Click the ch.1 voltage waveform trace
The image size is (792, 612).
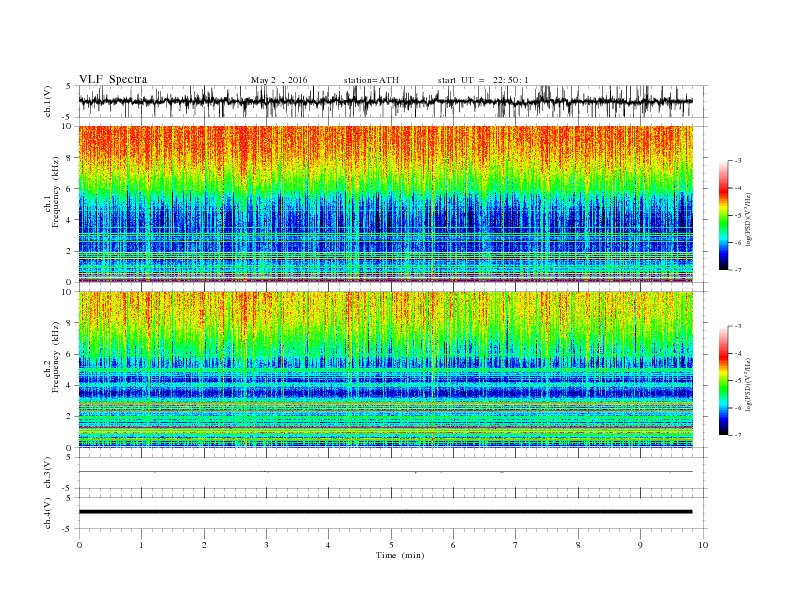coord(385,101)
